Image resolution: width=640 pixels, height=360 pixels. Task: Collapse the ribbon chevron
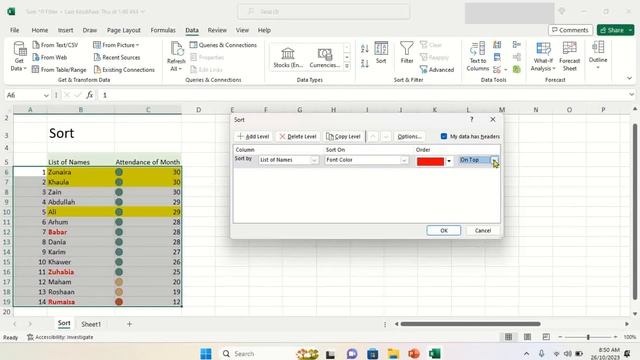[629, 78]
